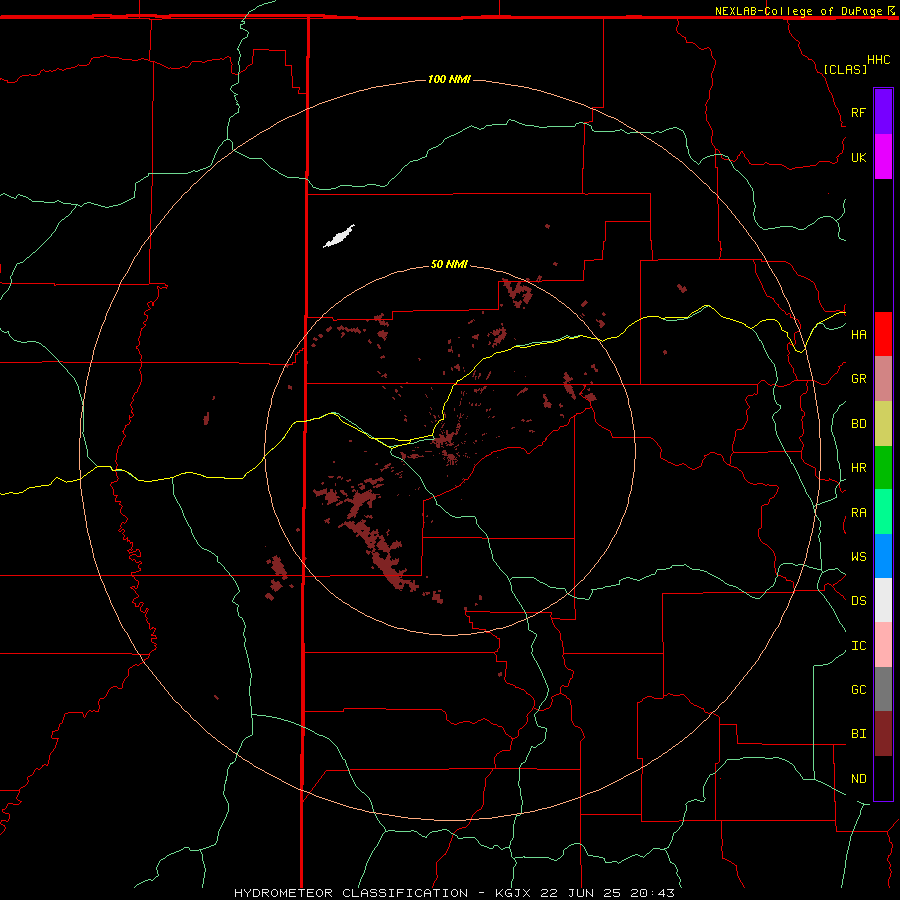
Task: Click the KGJX radar site identifier
Action: pyautogui.click(x=513, y=893)
